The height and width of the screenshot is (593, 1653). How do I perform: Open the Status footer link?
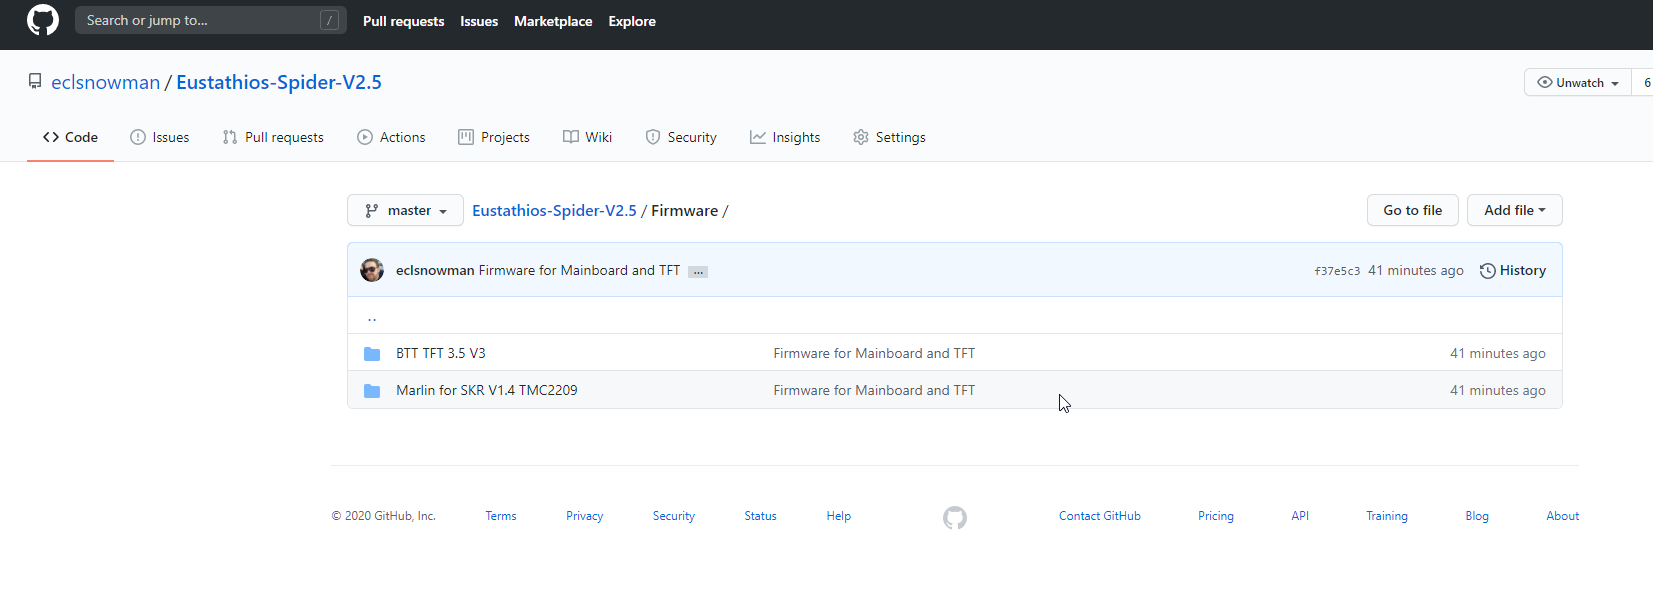760,516
